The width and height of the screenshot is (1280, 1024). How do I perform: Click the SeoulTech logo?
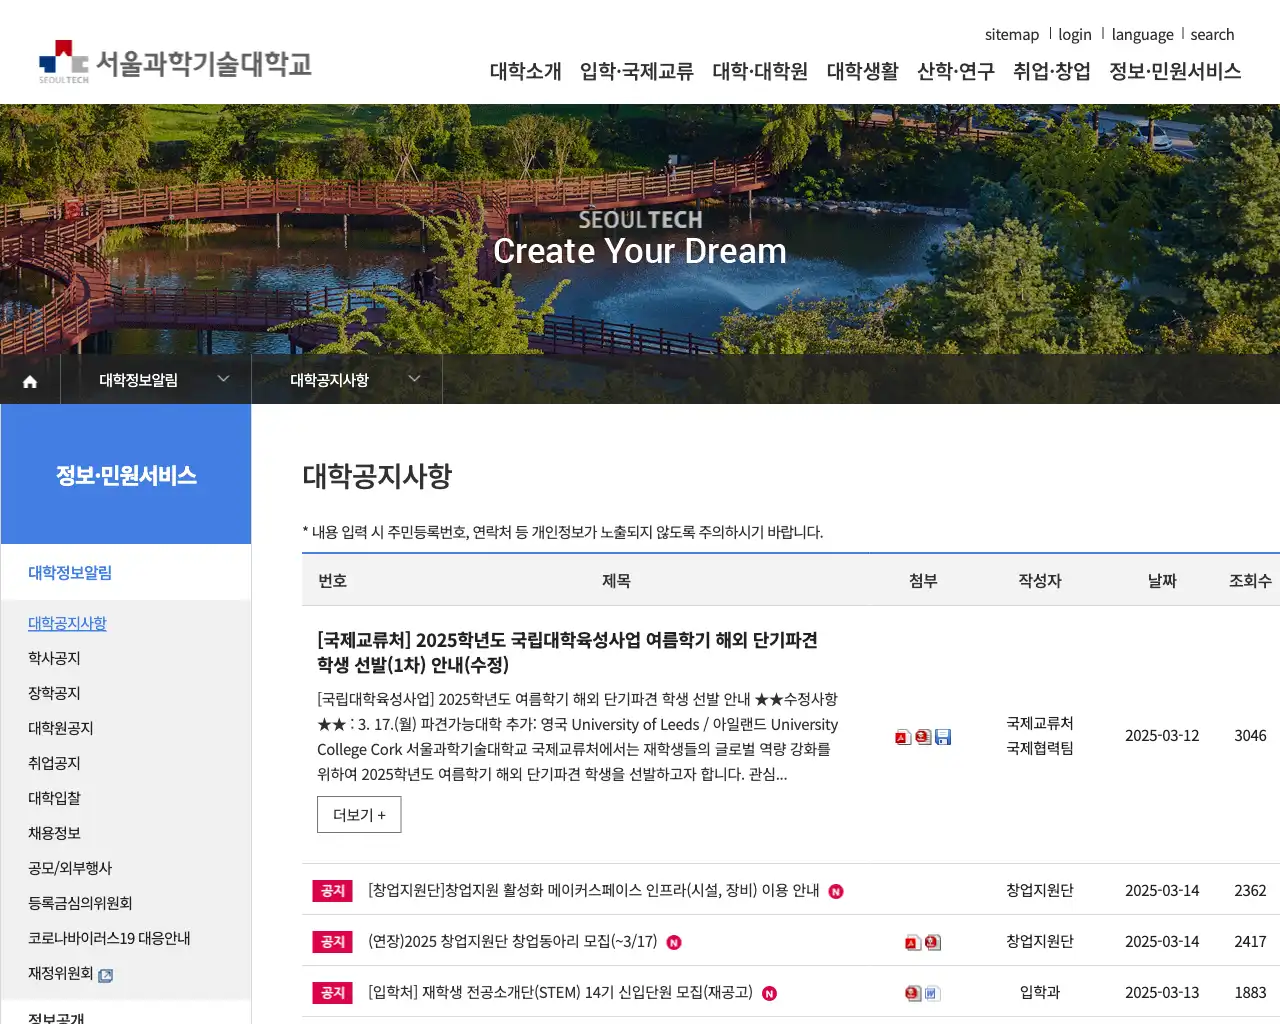pyautogui.click(x=175, y=63)
